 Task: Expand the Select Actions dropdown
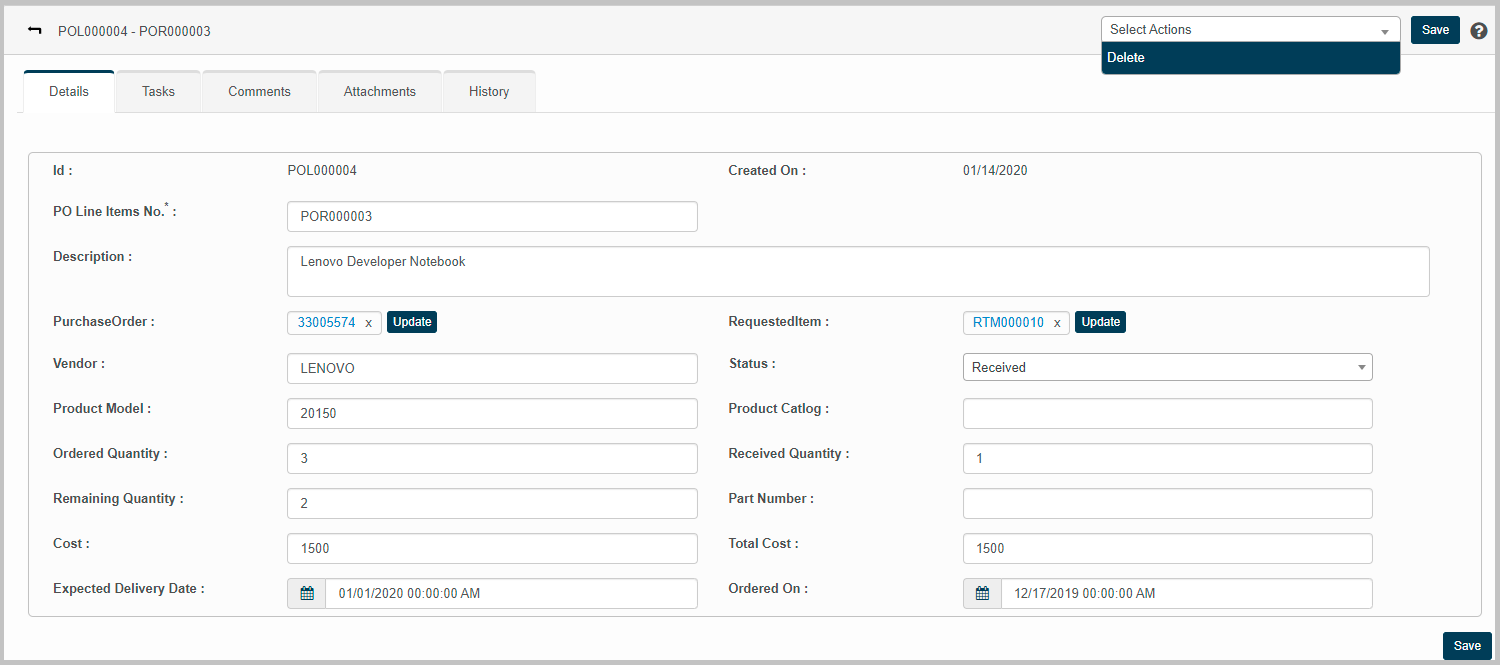tap(1250, 30)
